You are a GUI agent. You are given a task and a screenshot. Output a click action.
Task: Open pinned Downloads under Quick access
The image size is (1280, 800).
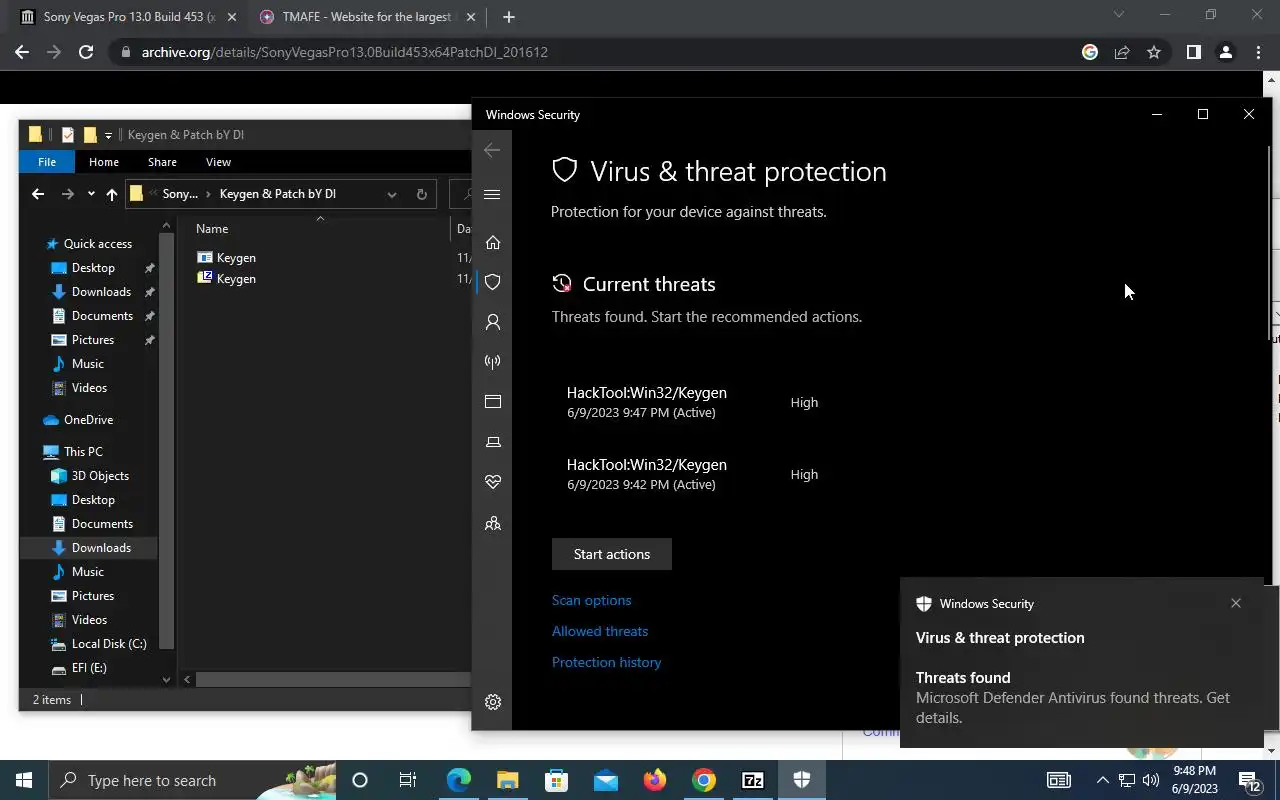pyautogui.click(x=101, y=292)
